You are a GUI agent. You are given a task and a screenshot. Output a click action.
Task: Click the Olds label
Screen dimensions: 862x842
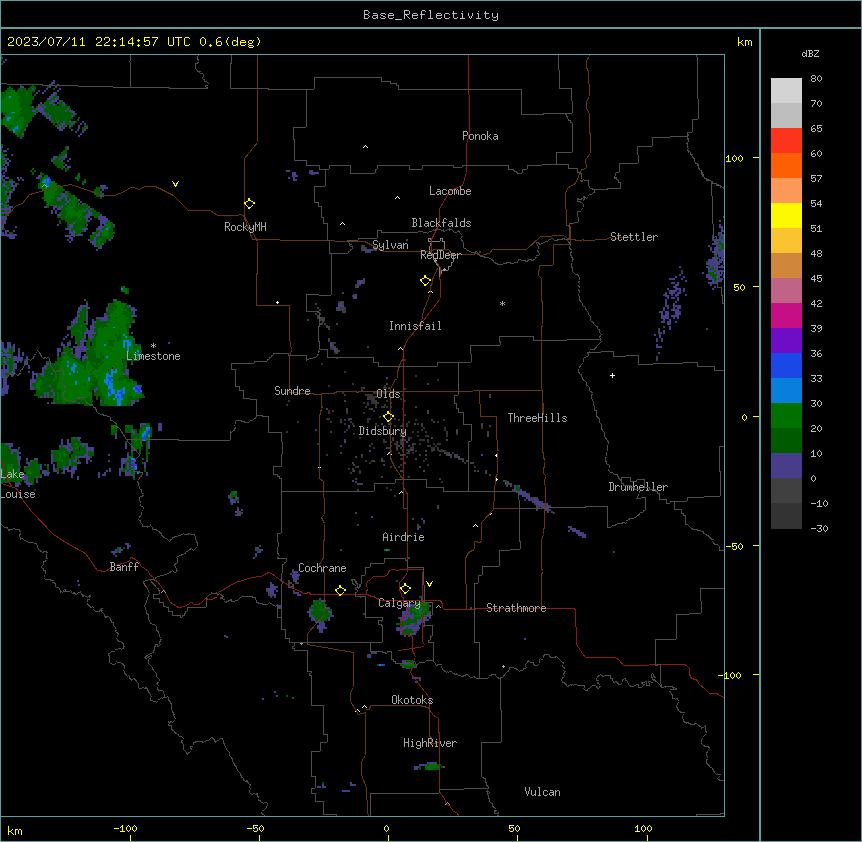point(388,394)
